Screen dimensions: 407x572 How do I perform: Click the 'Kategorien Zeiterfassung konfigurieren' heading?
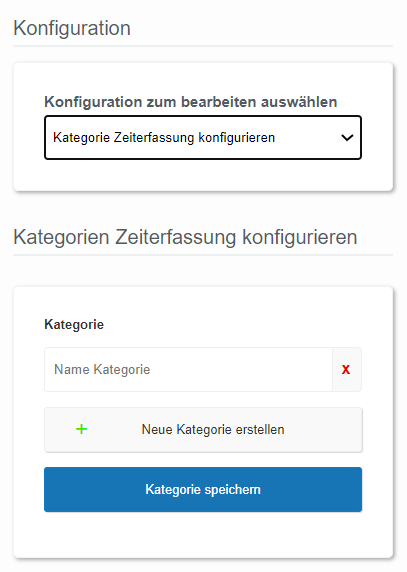tap(185, 237)
